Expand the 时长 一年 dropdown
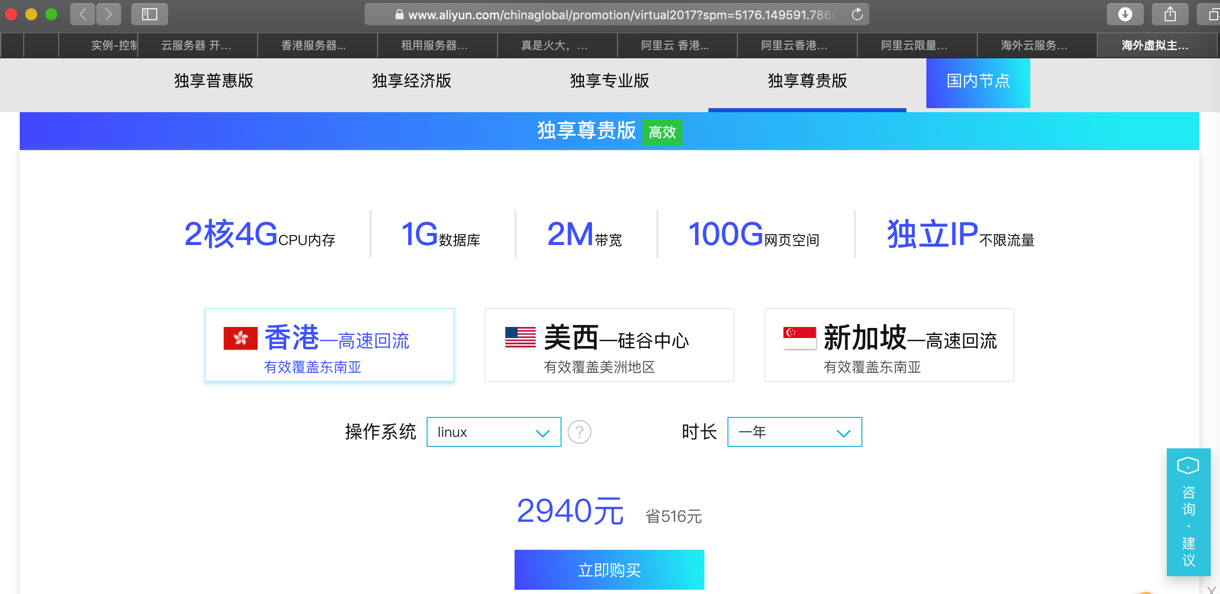1220x594 pixels. 795,432
